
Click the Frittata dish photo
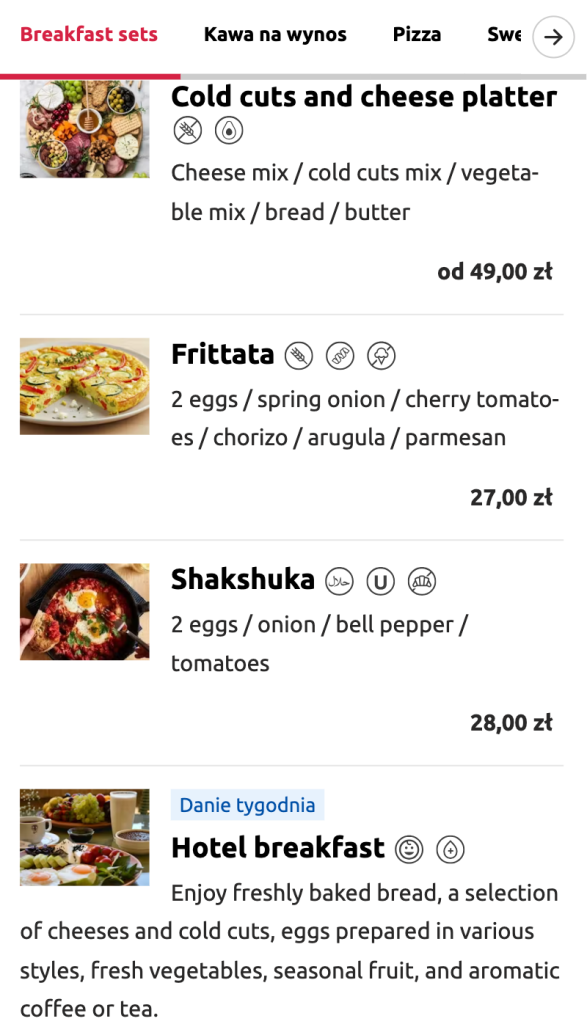pos(84,386)
